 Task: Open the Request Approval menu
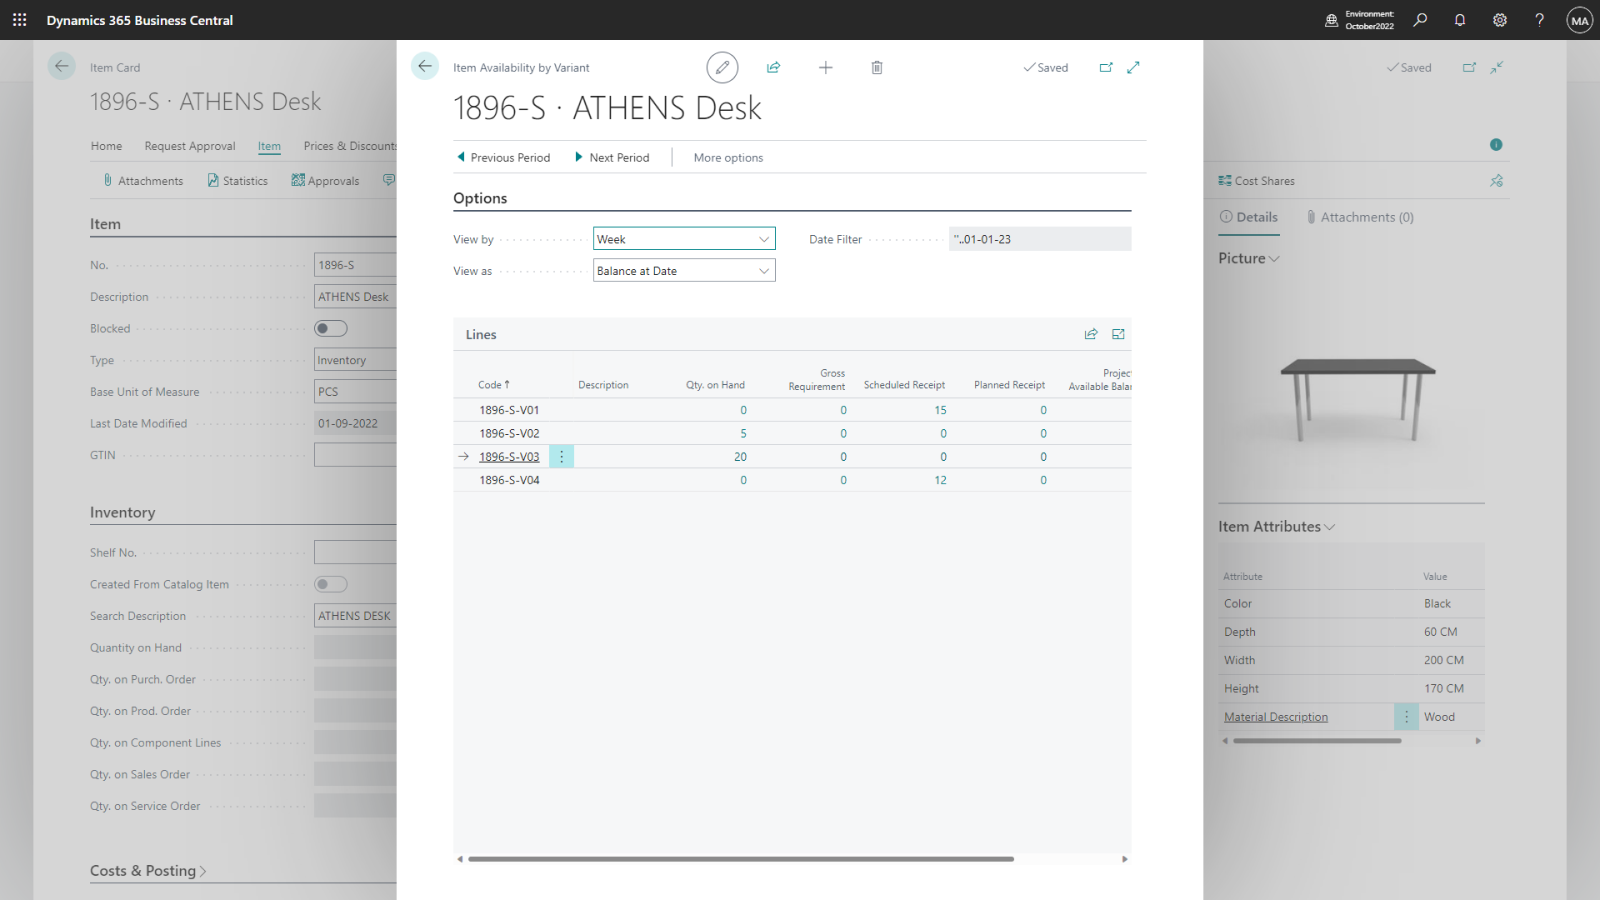coord(190,146)
